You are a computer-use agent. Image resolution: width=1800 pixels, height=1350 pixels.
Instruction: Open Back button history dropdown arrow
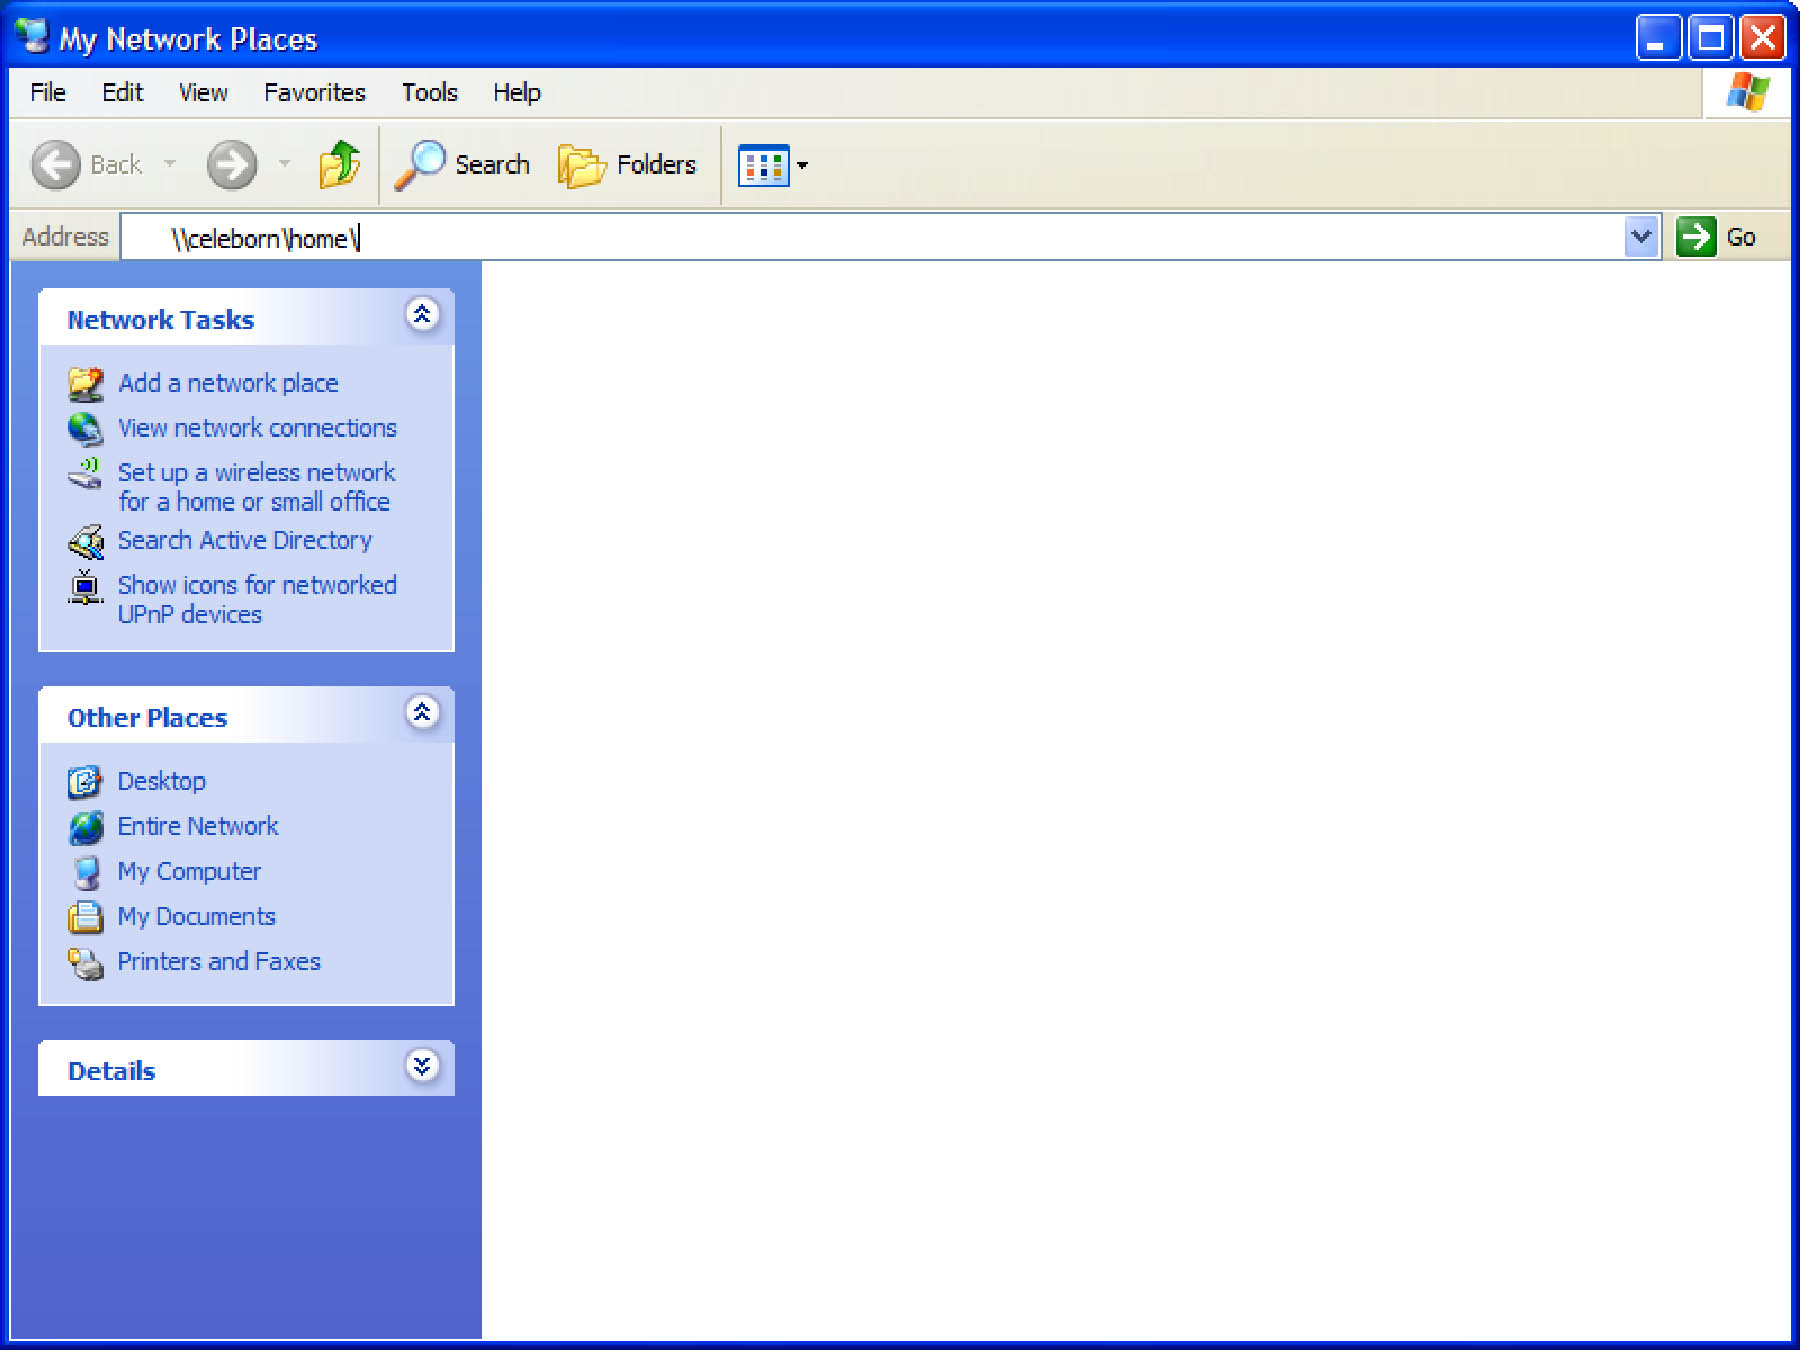[170, 164]
